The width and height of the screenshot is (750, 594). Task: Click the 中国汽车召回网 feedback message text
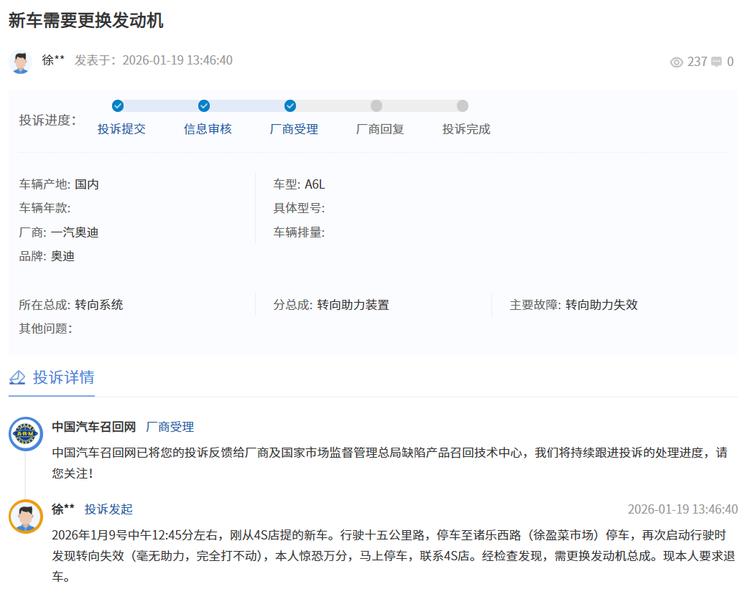pyautogui.click(x=390, y=463)
